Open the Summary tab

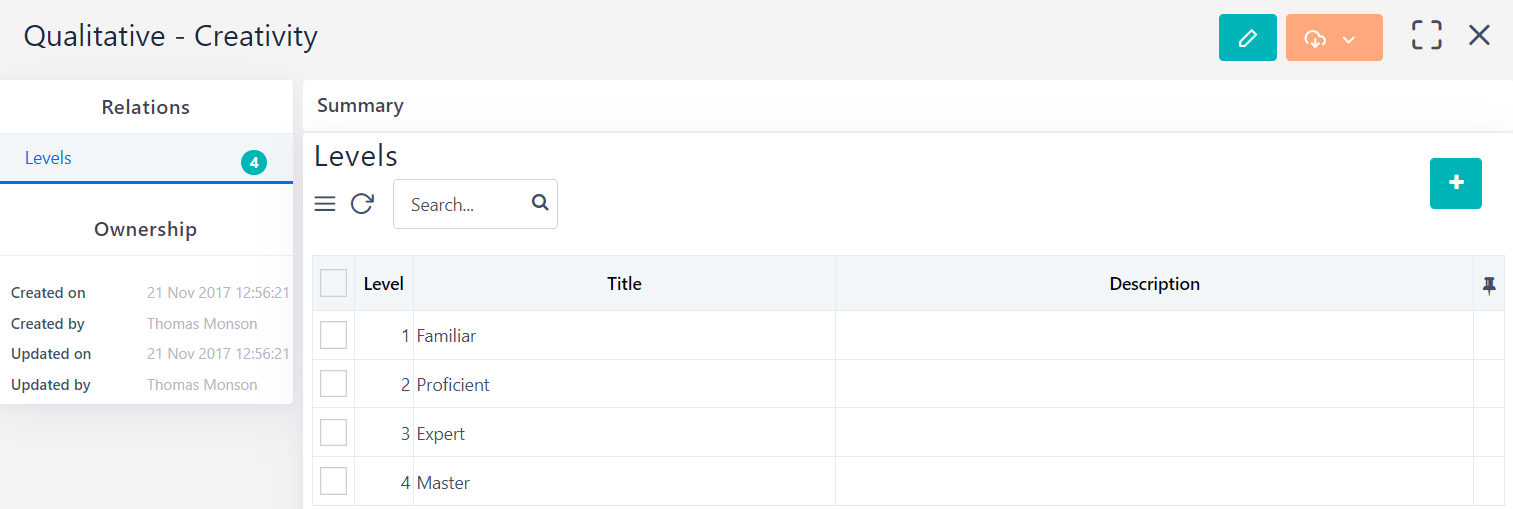point(360,106)
